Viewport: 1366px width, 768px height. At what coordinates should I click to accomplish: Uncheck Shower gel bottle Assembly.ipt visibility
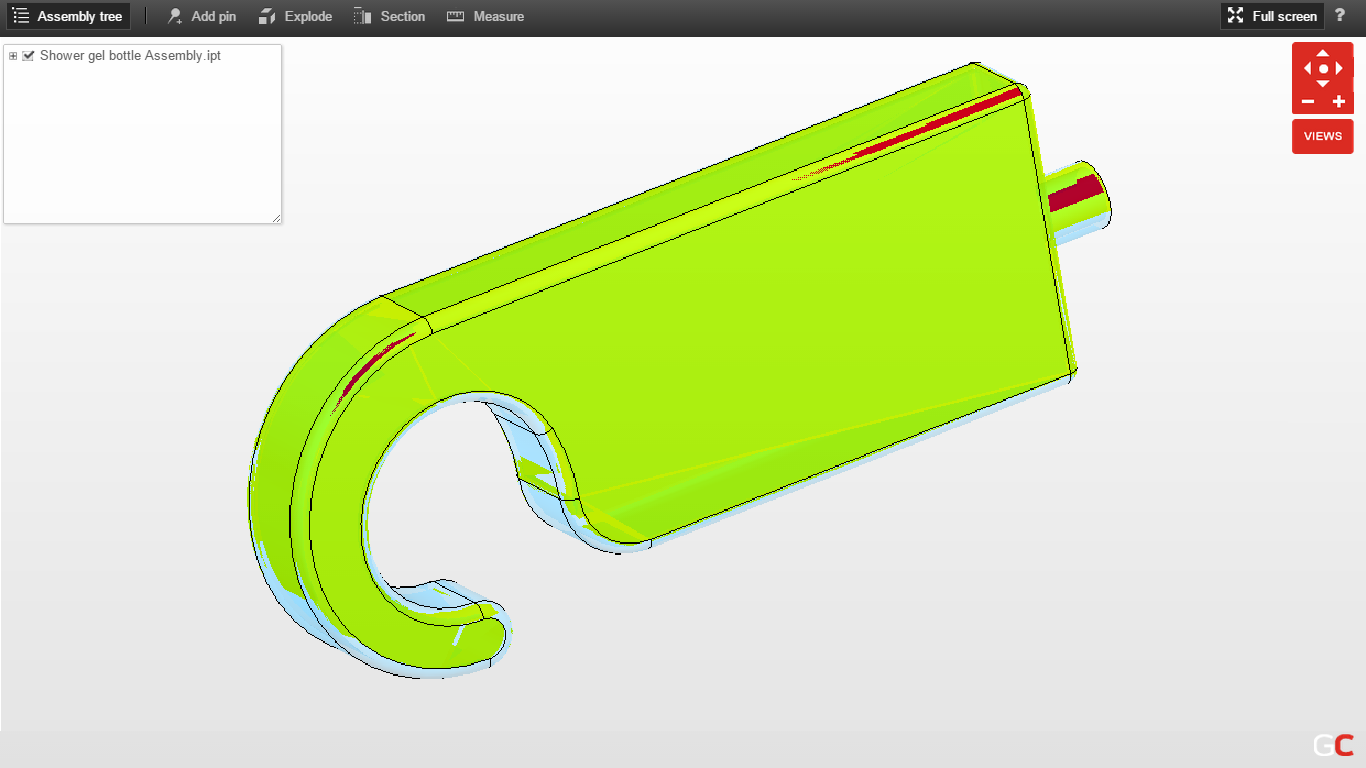point(28,56)
